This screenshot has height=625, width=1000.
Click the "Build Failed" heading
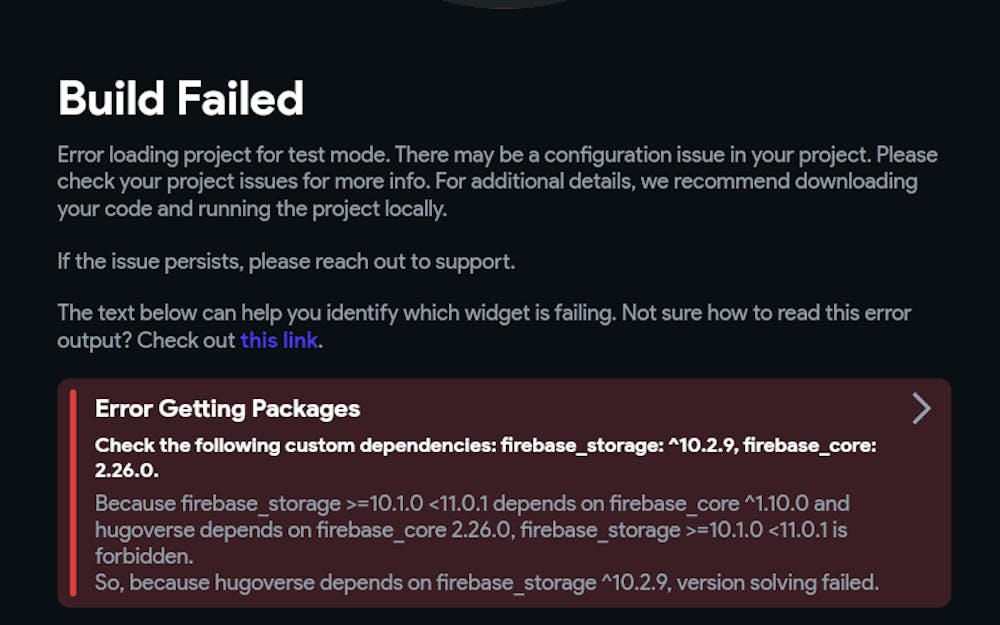coord(181,98)
